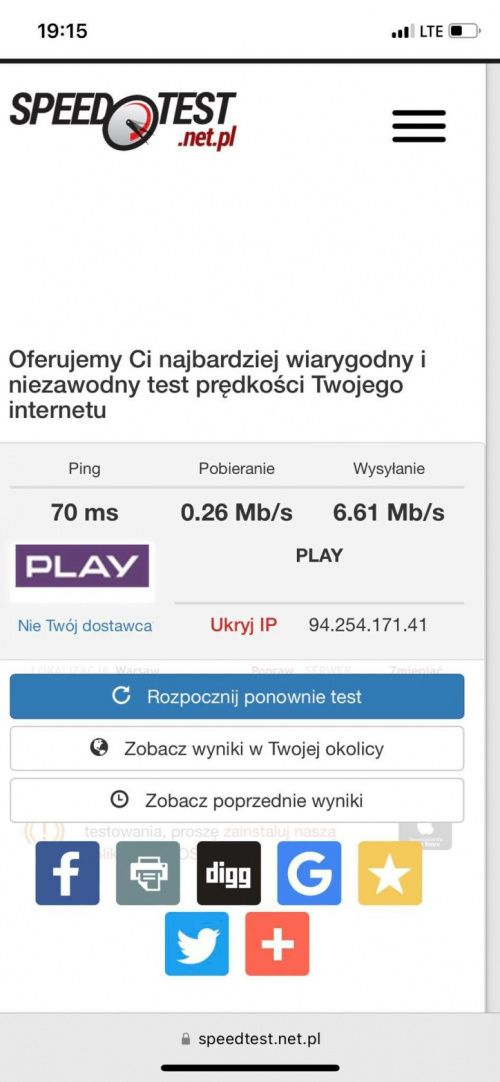Viewport: 500px width, 1082px height.
Task: Click the Ukryj IP link
Action: tap(243, 625)
